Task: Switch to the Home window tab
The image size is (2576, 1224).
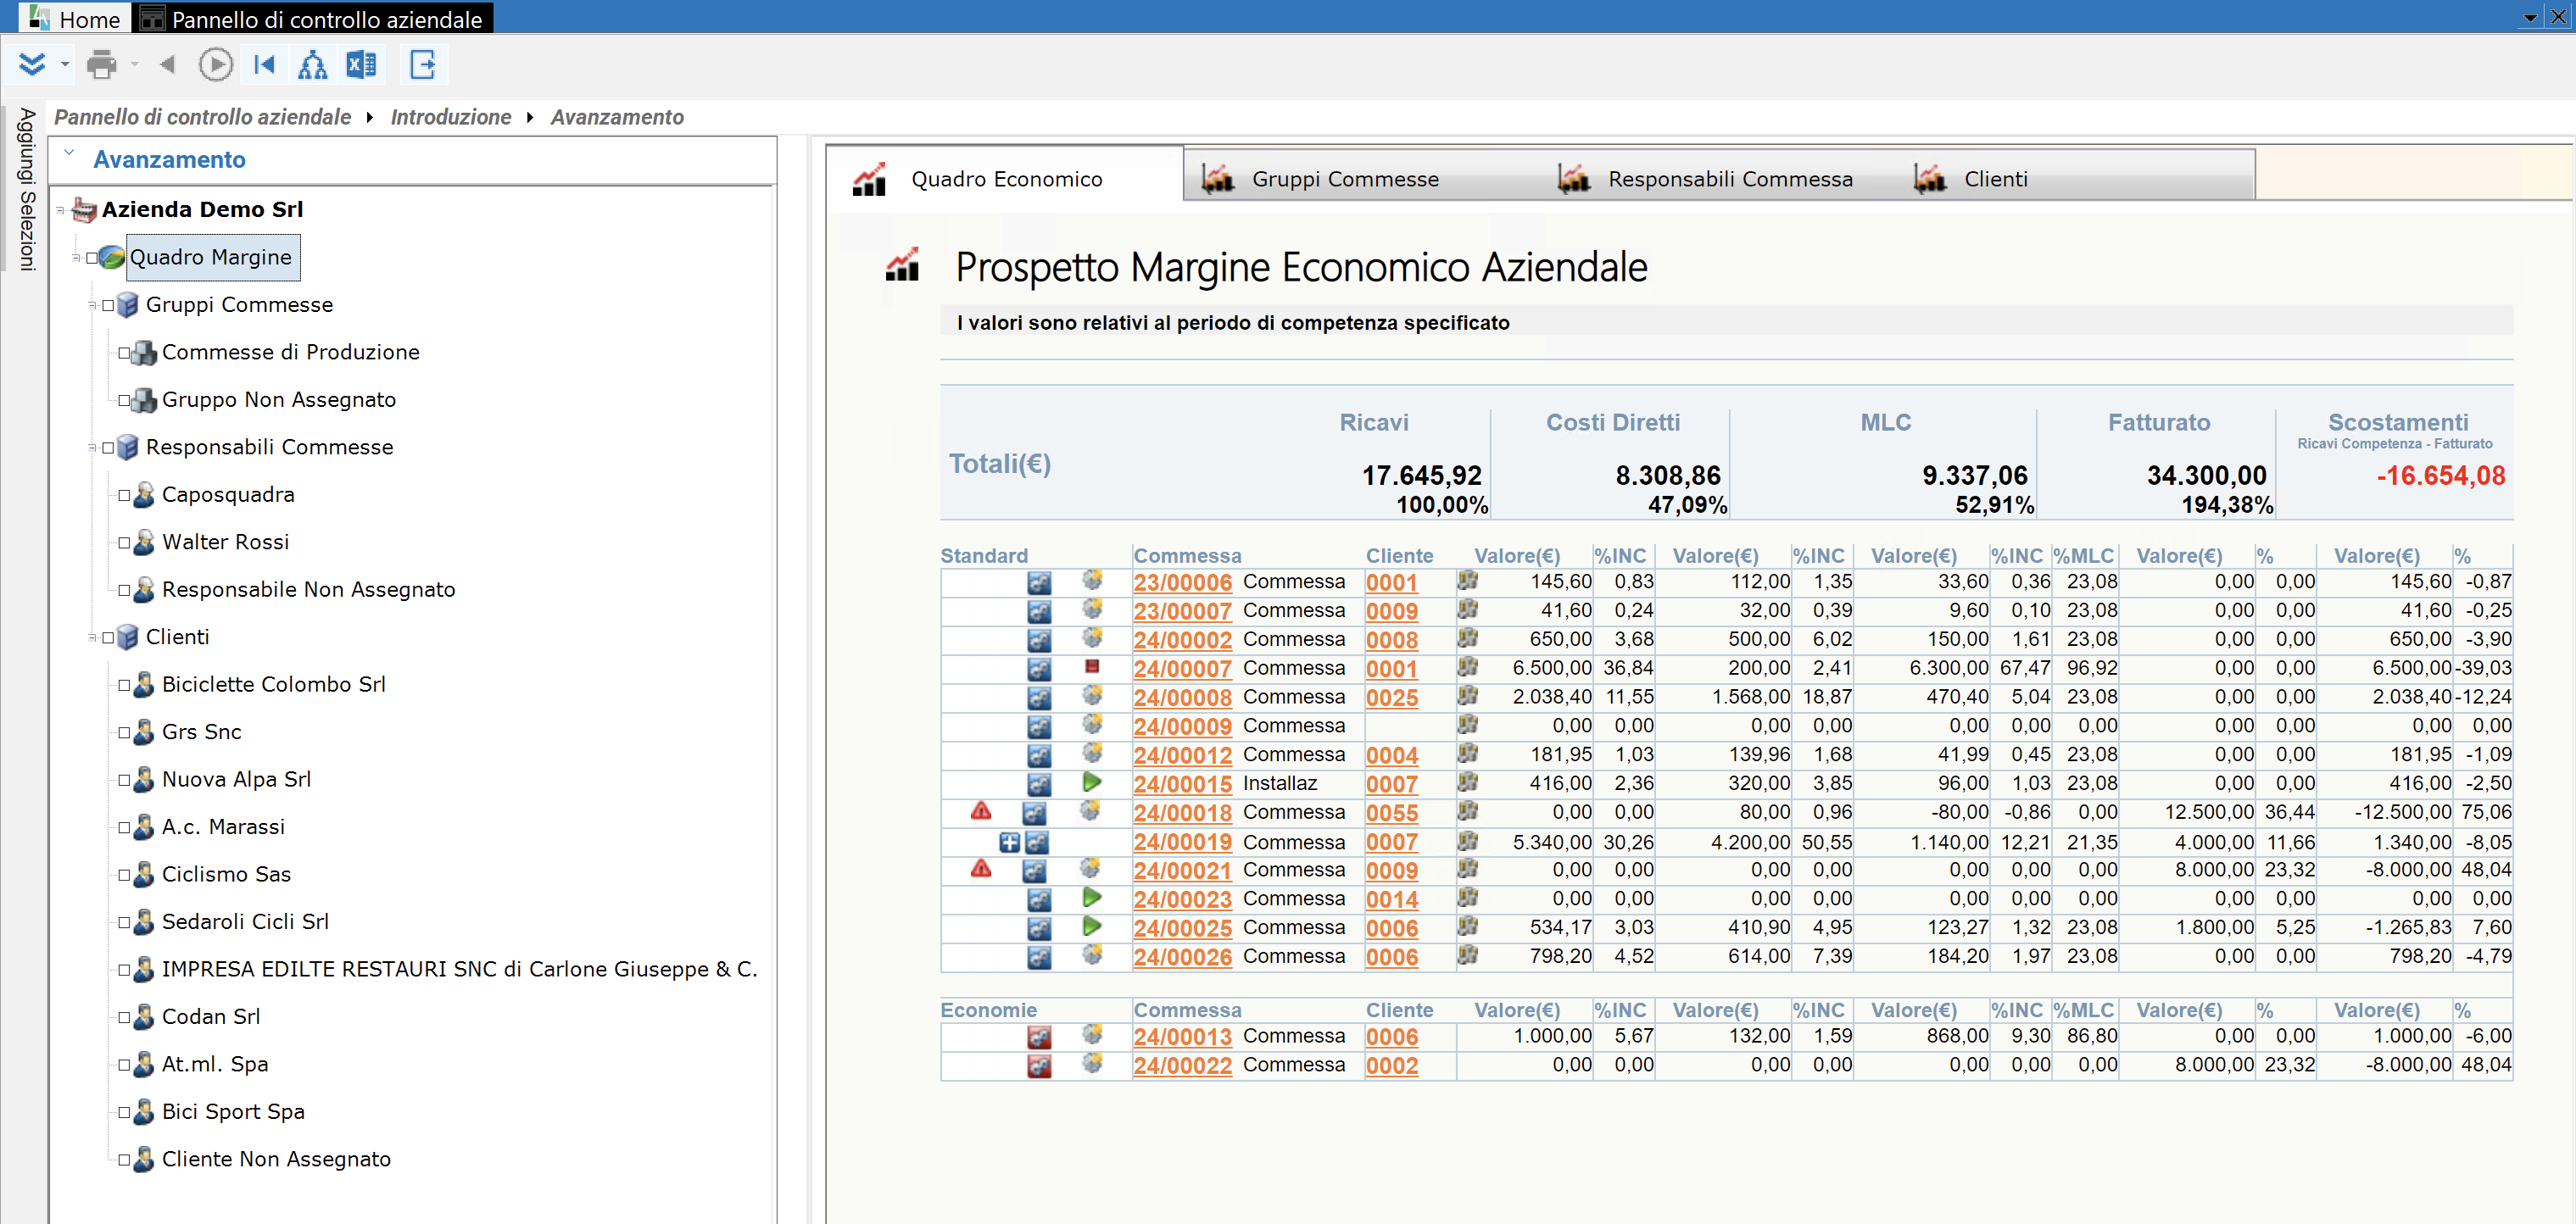Action: 76,18
